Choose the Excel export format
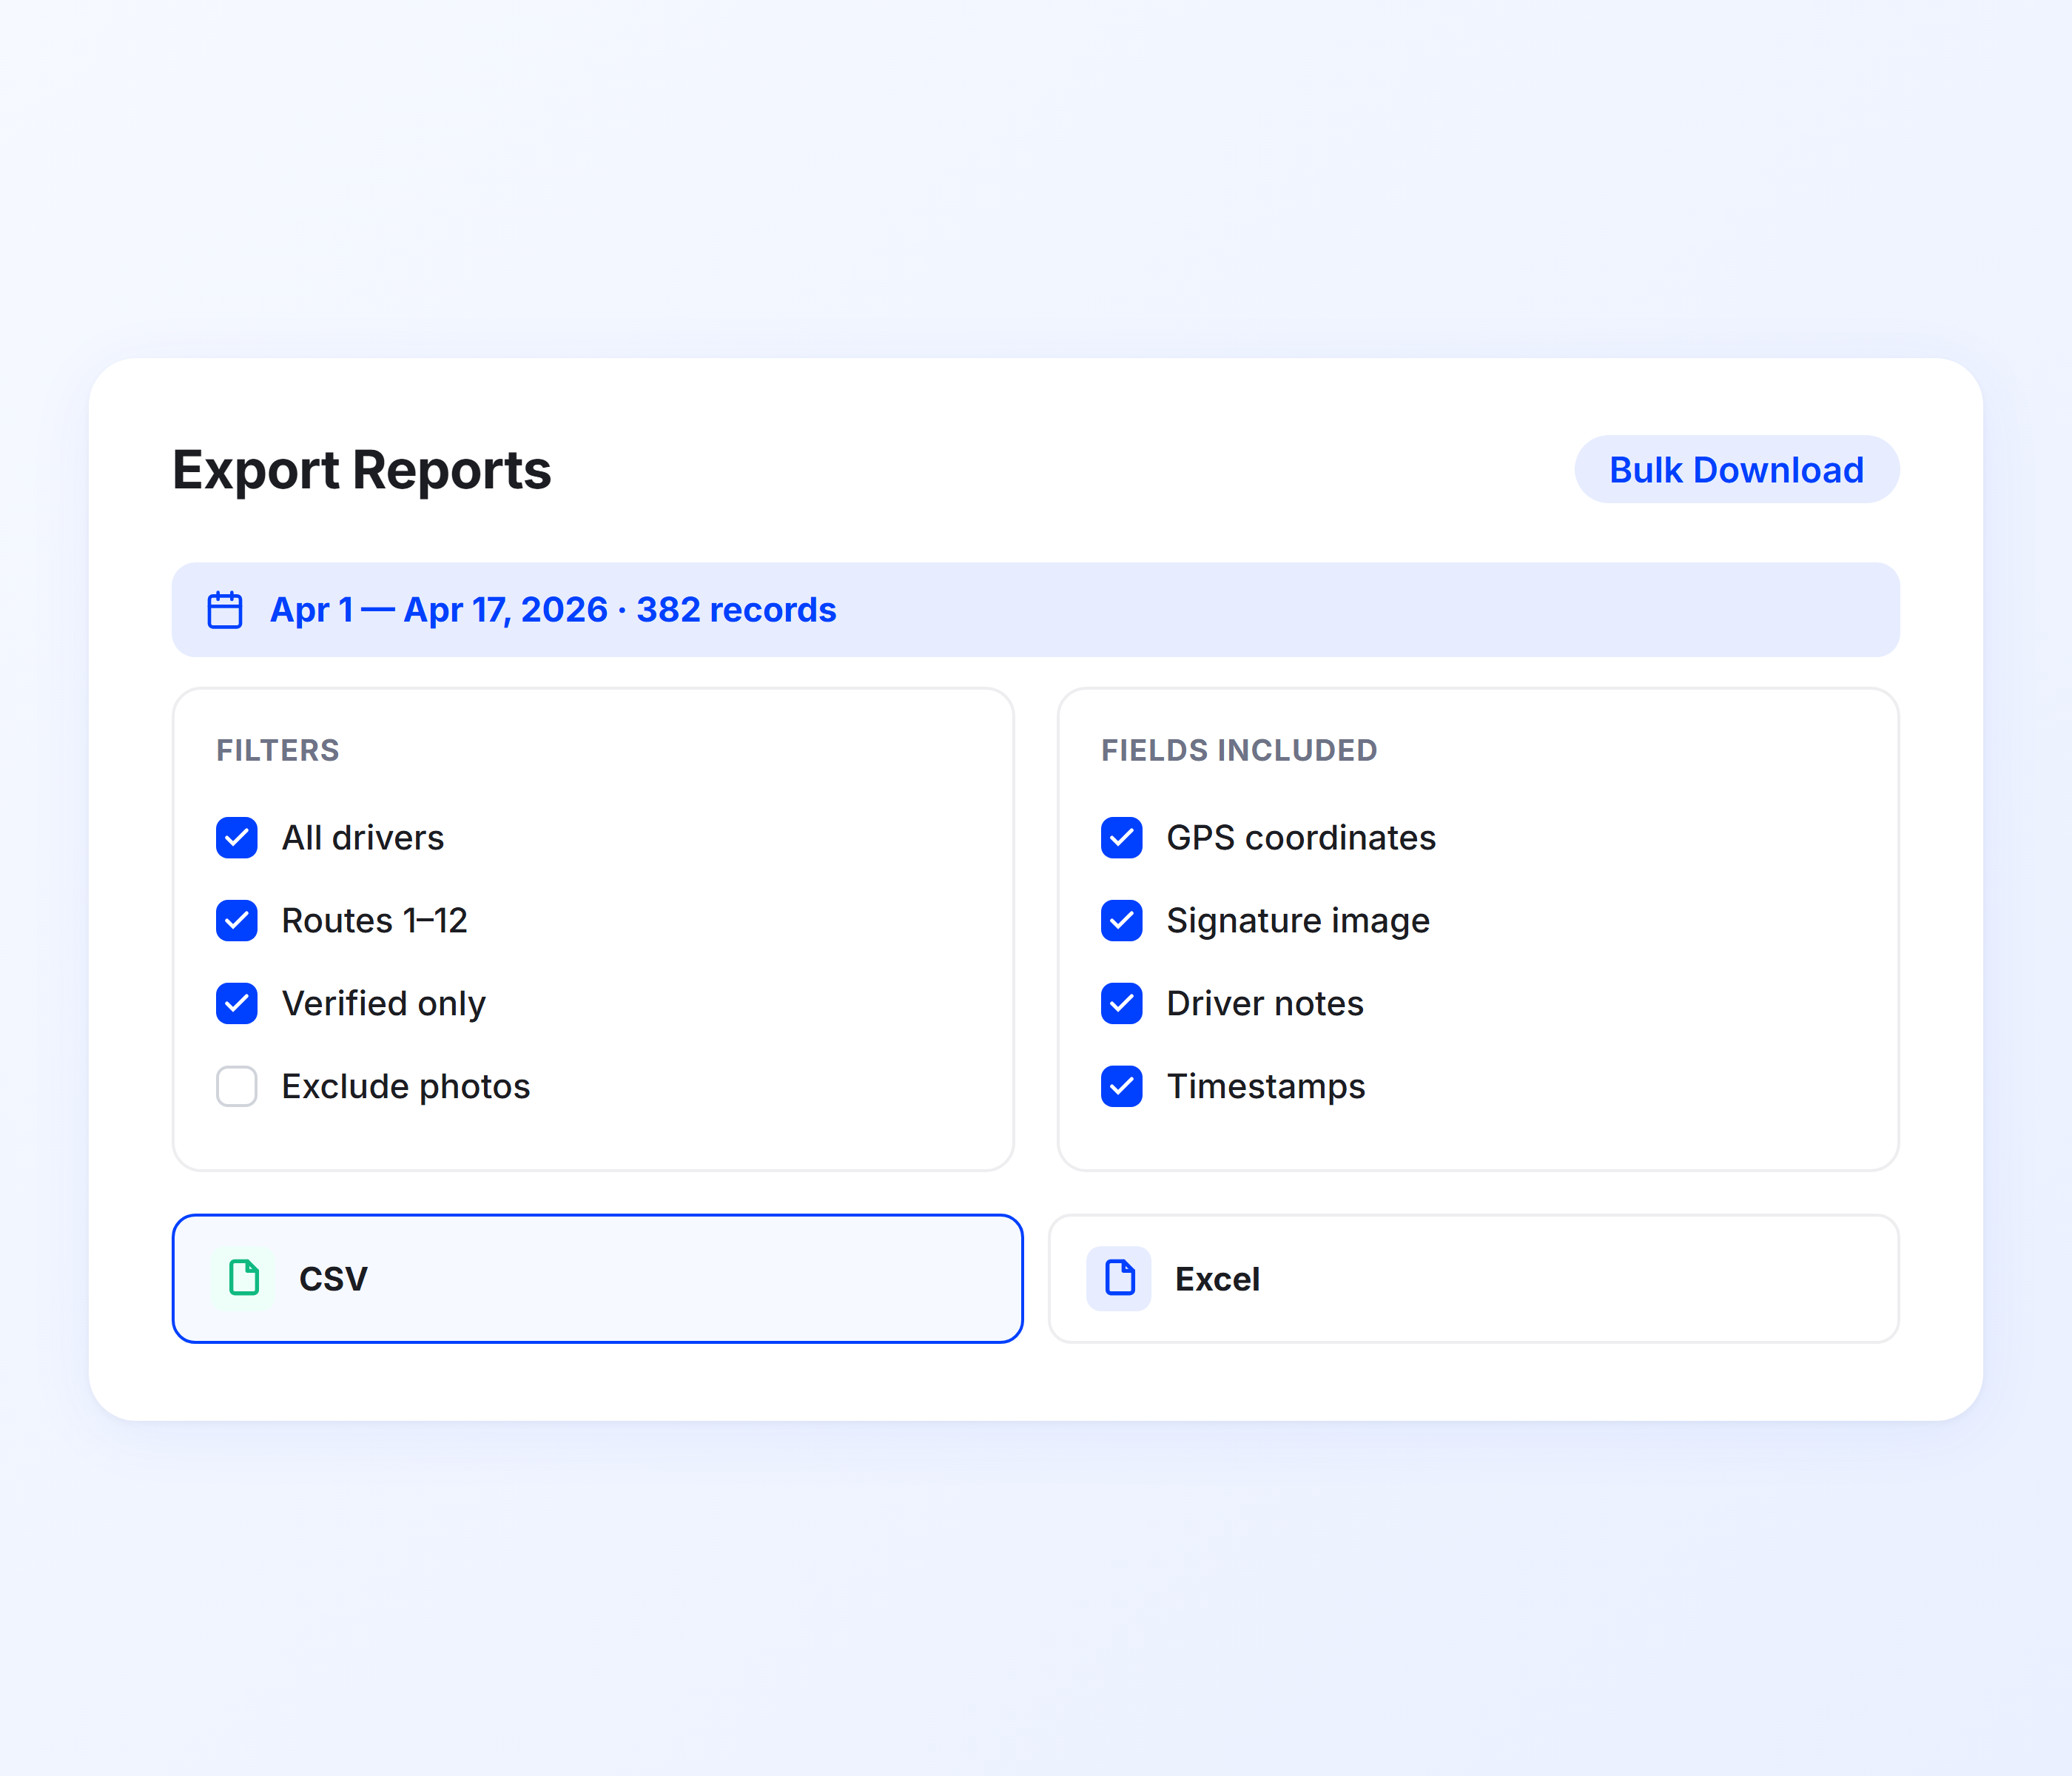Screen dimensions: 2072x1776 1474,1279
